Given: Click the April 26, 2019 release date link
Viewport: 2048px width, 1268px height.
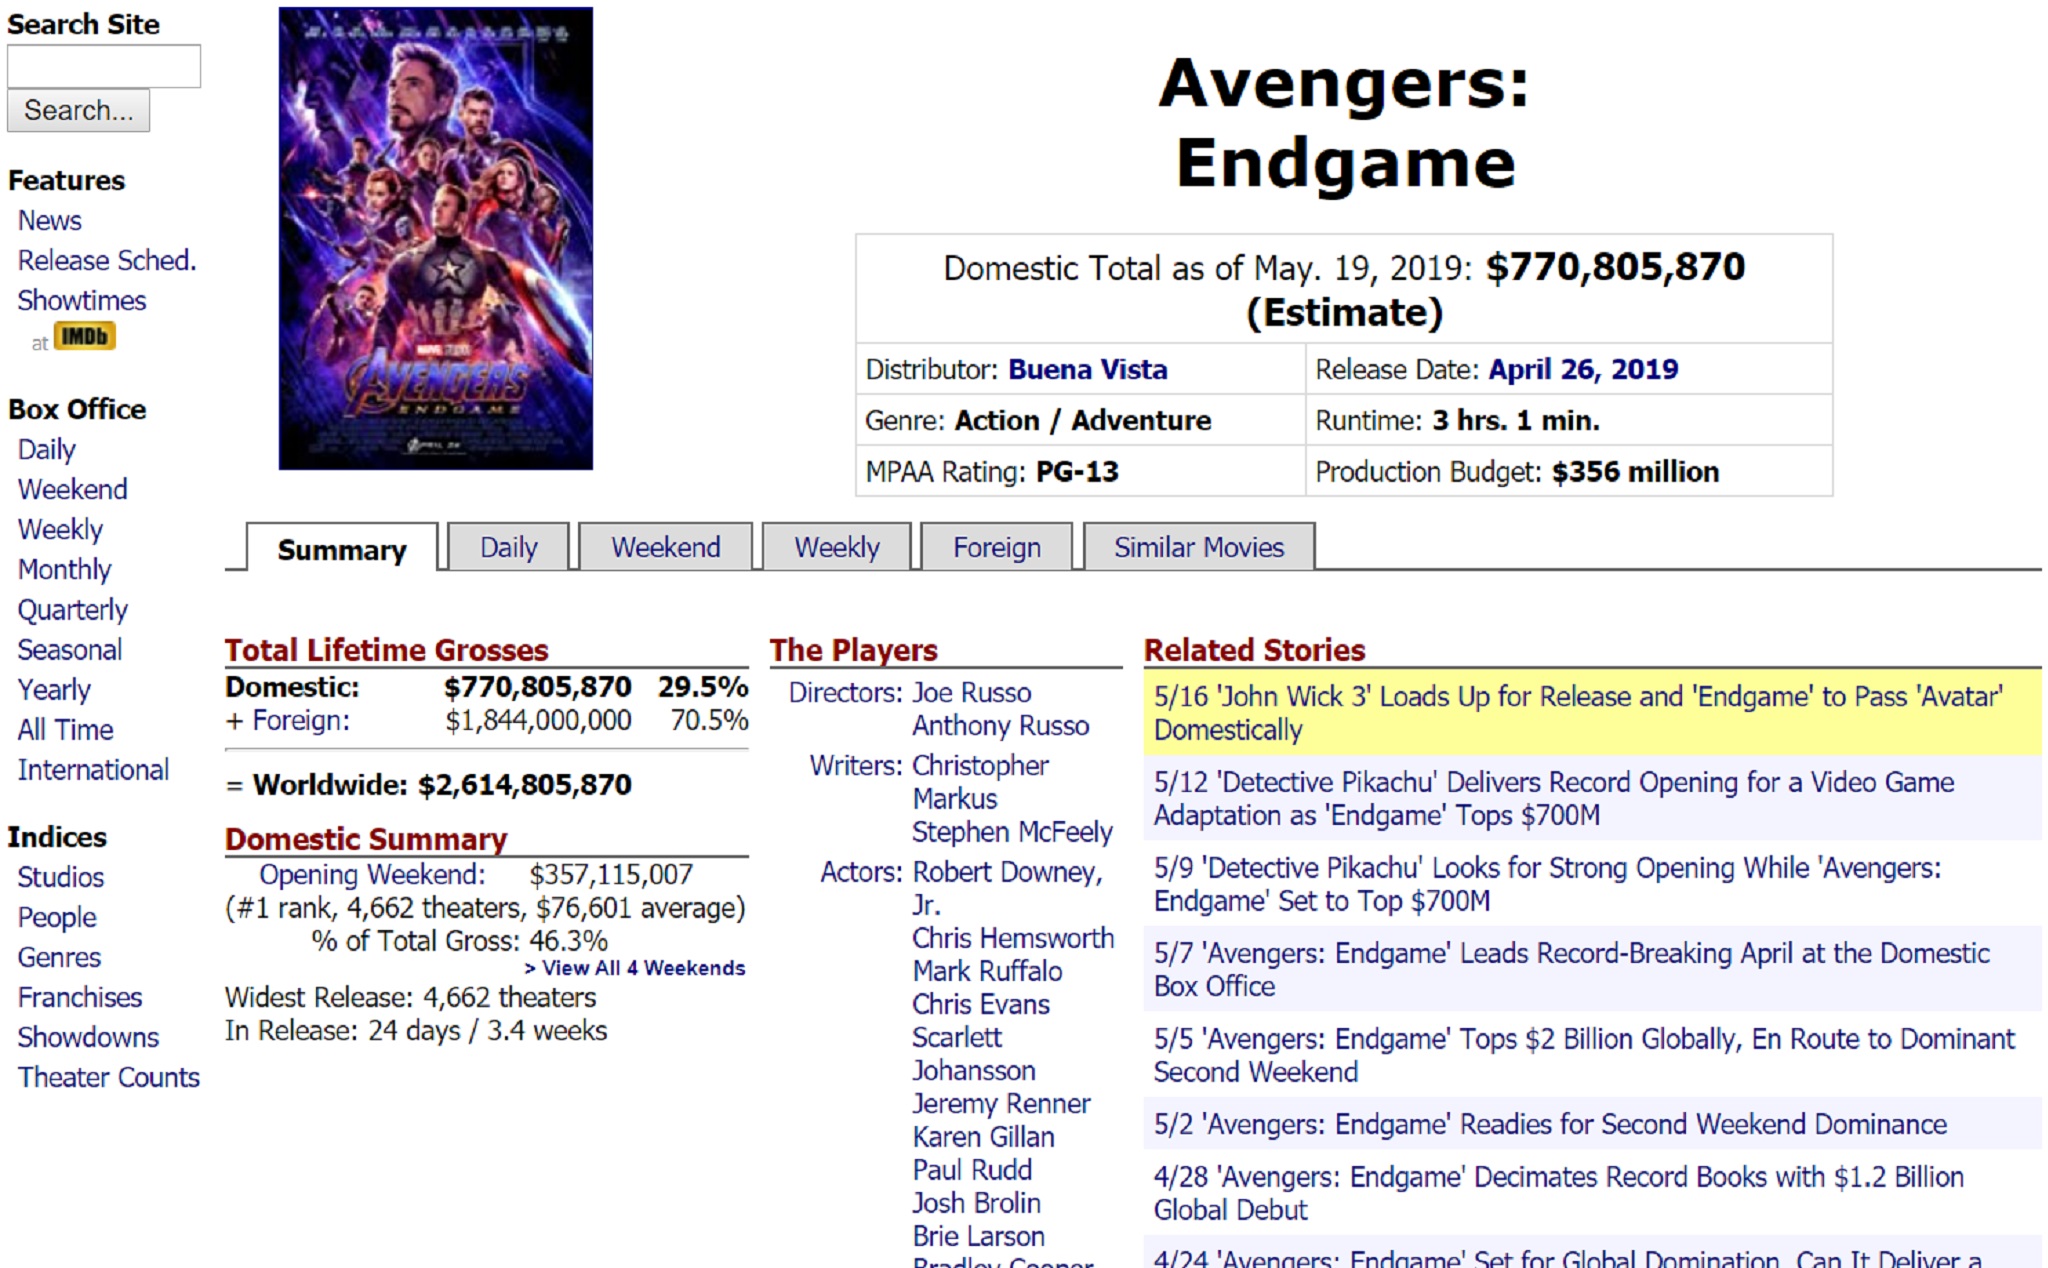Looking at the screenshot, I should tap(1583, 369).
